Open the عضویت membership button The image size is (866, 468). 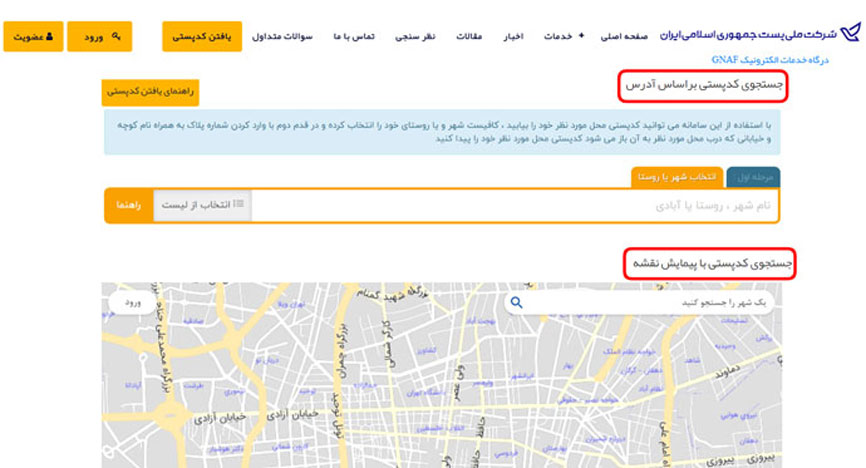tap(33, 36)
